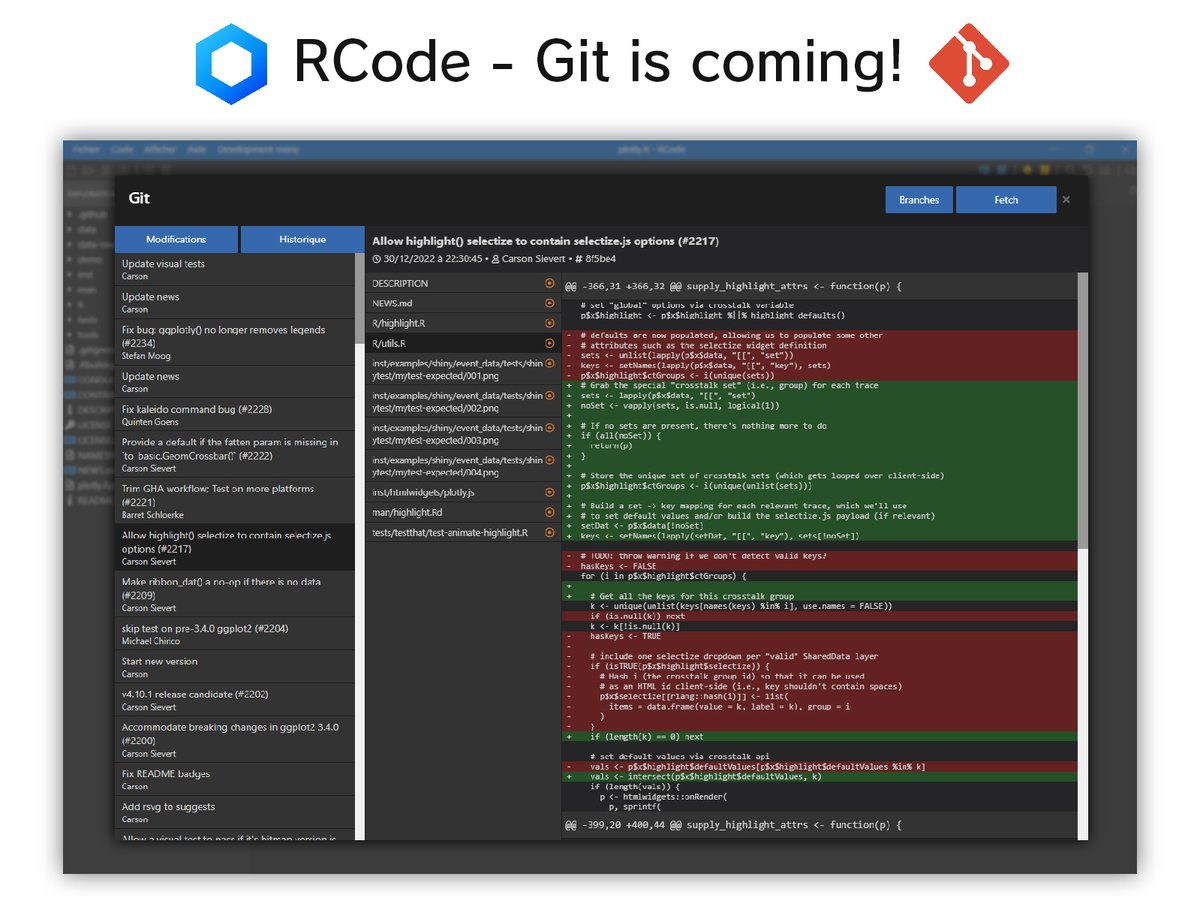Select the 'skip test on pre-3.4.0 ggplot2' commit
The image size is (1200, 919).
235,634
